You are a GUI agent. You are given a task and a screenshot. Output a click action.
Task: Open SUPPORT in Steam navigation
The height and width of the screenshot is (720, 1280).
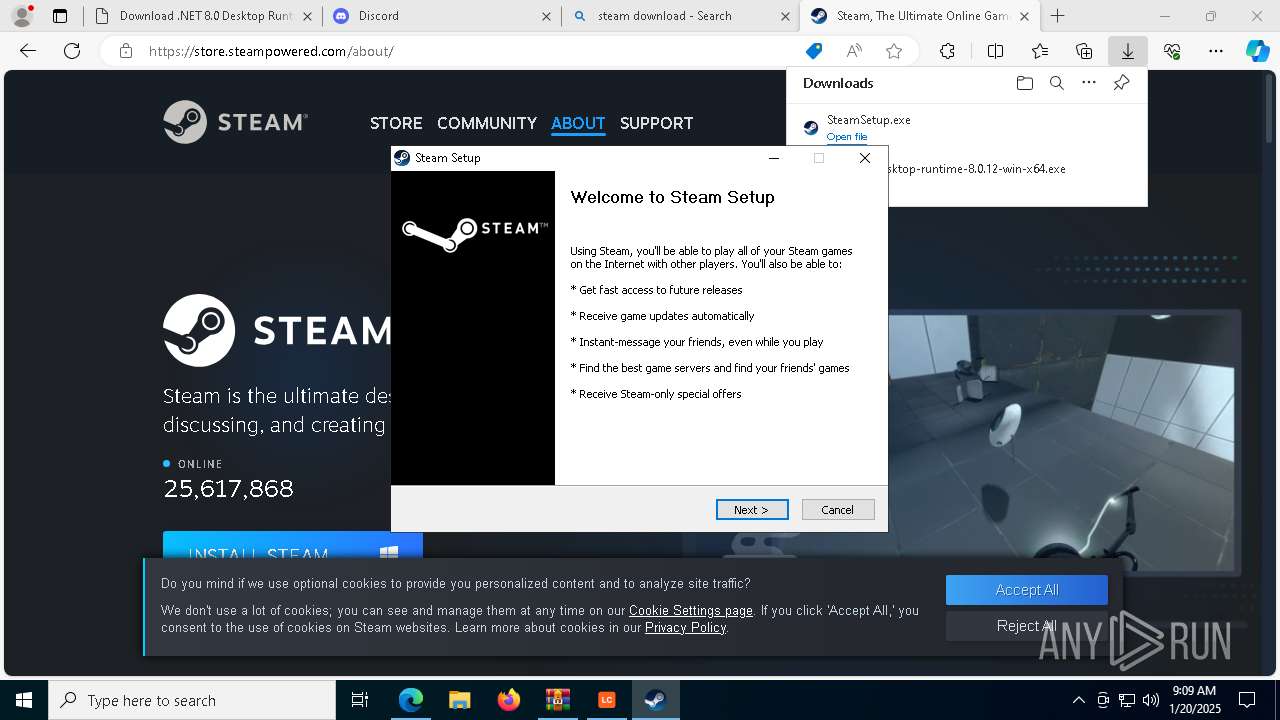656,123
